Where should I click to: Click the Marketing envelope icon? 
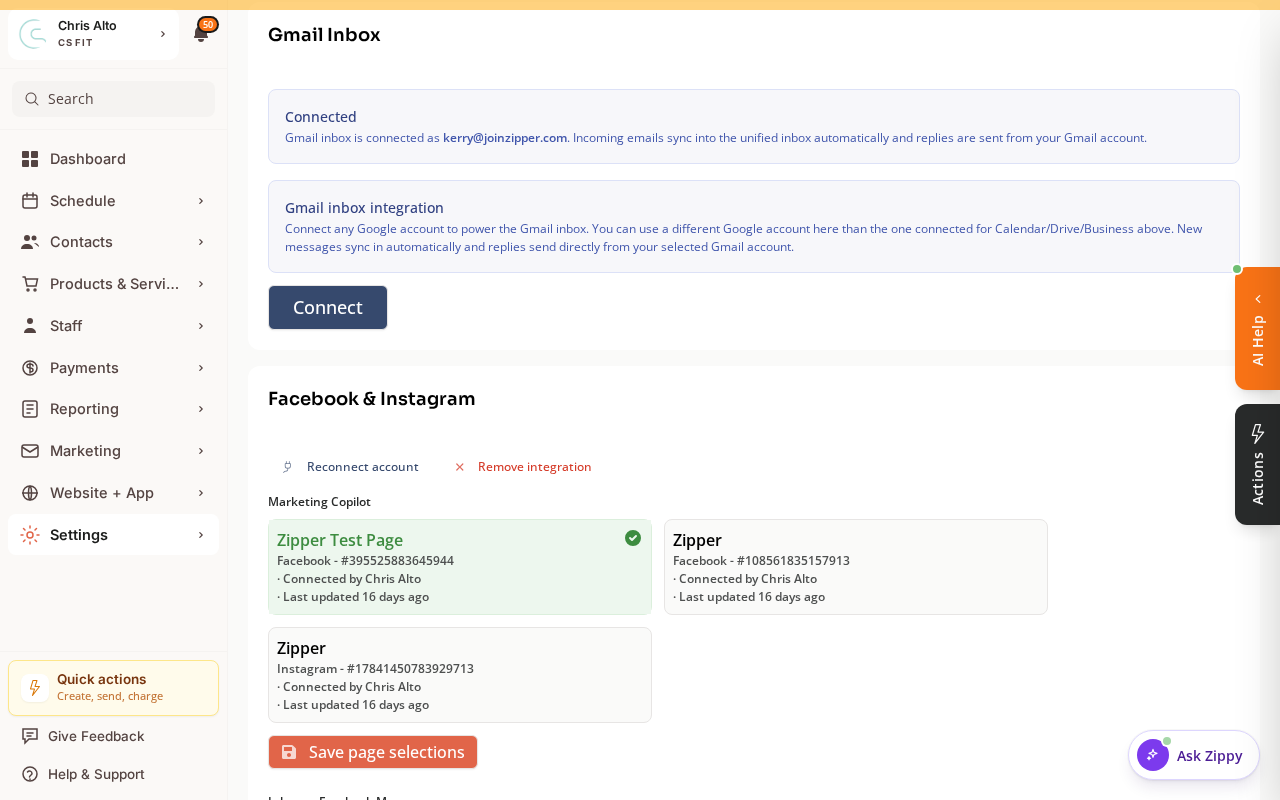tap(30, 451)
